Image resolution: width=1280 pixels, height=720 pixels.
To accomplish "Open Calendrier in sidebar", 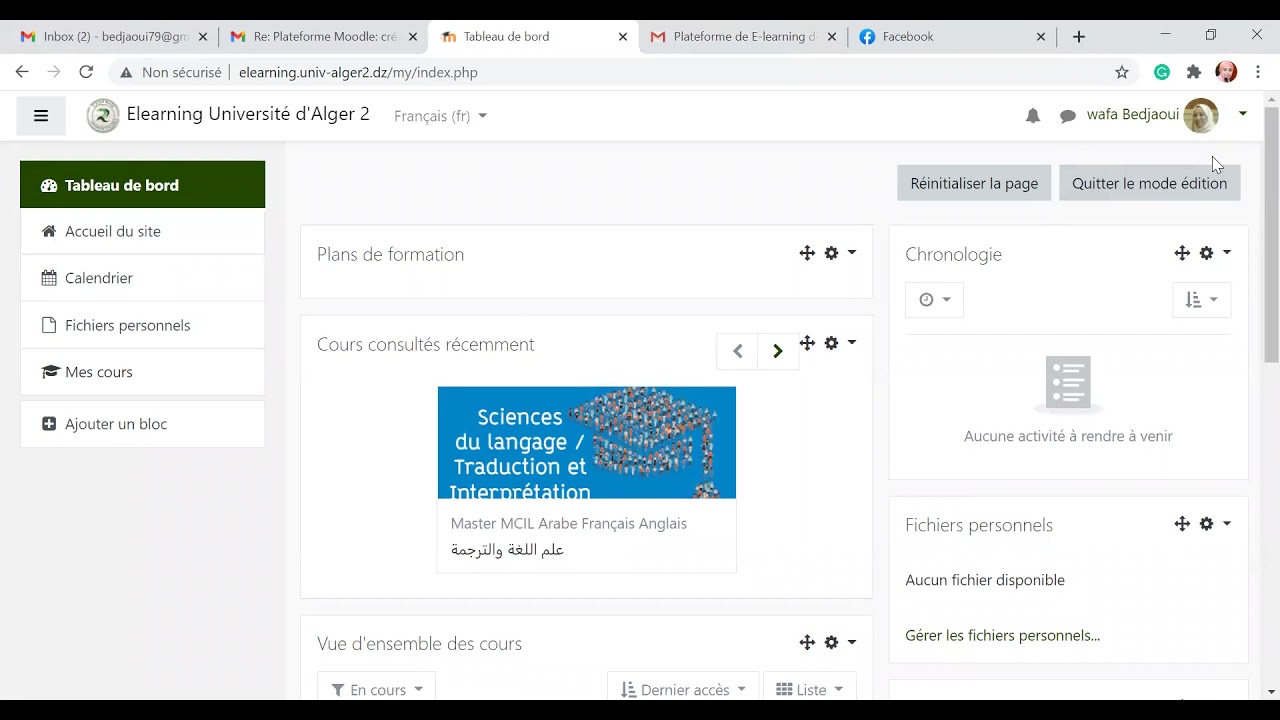I will [x=142, y=278].
